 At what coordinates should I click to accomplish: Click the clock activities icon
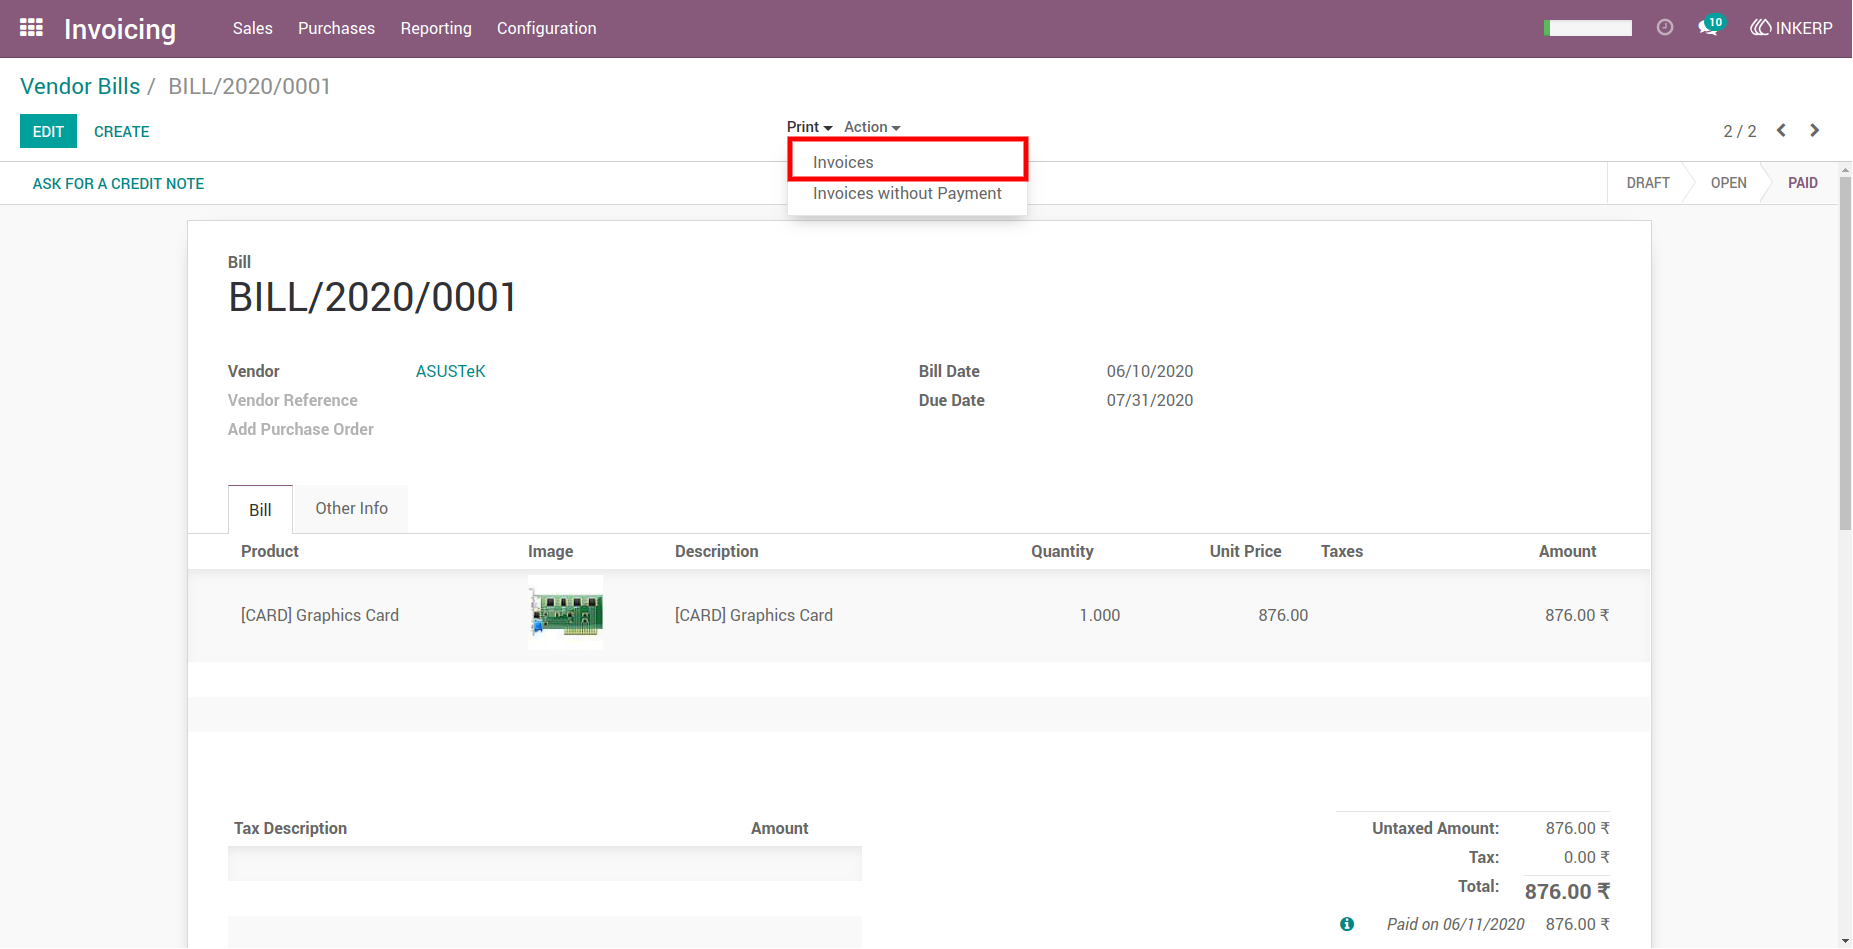[x=1665, y=28]
